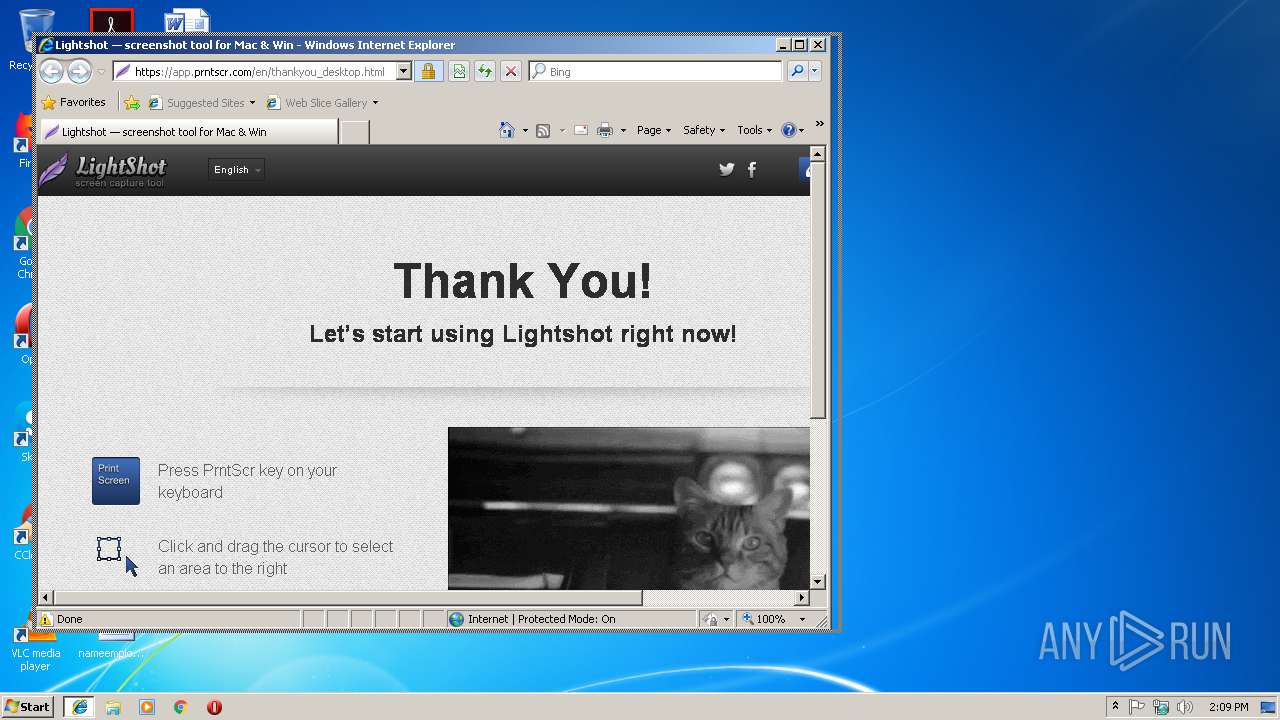Open Windows Explorer from the taskbar

[x=113, y=707]
